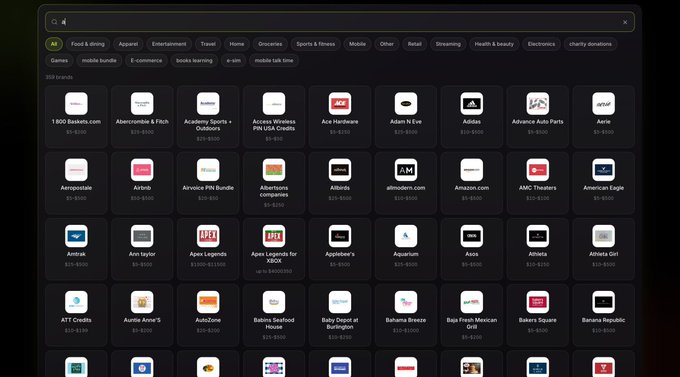Select the Ann taylor logo
The height and width of the screenshot is (377, 680).
tap(142, 236)
